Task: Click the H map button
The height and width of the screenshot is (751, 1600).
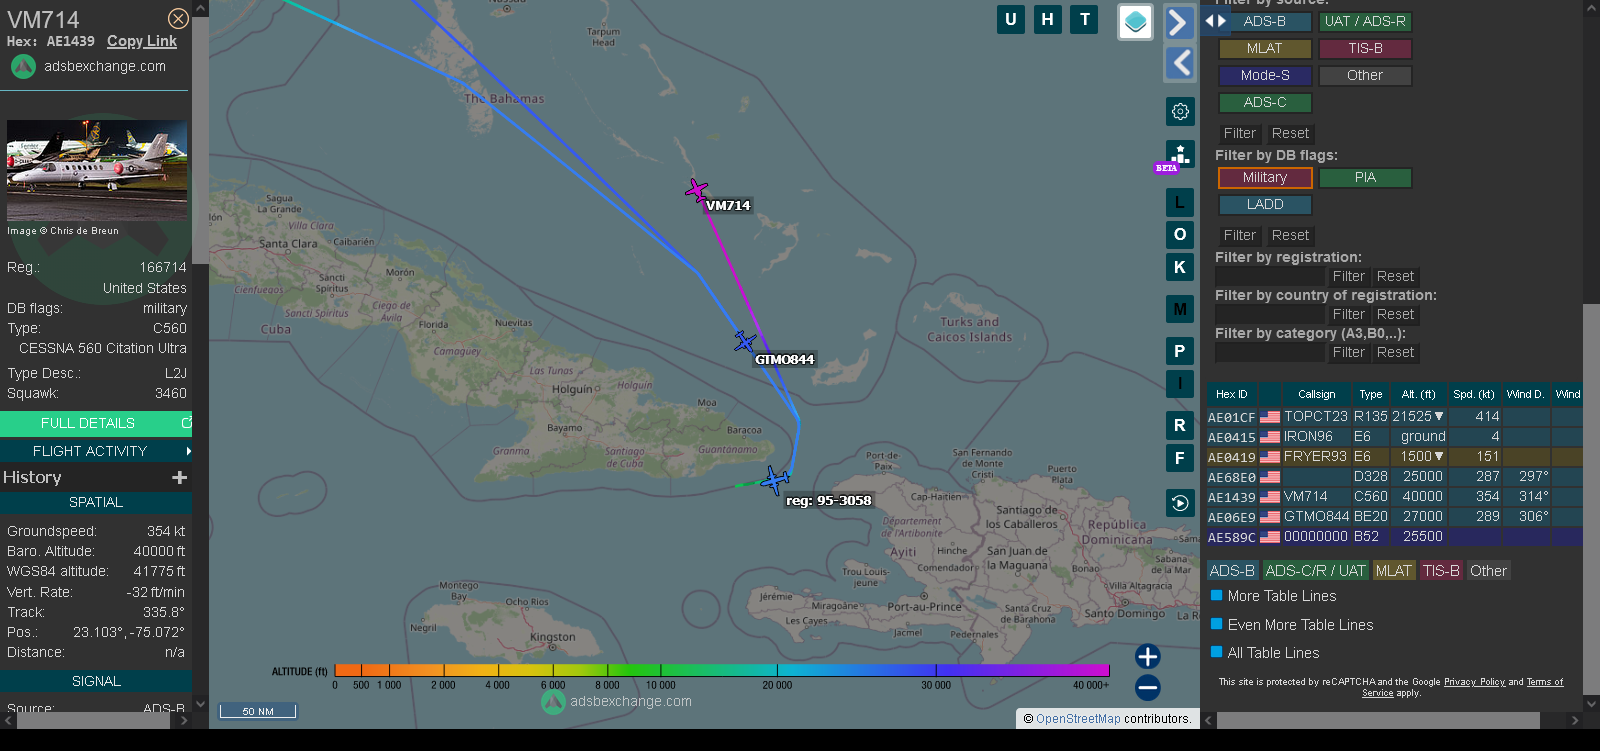Action: click(x=1048, y=19)
